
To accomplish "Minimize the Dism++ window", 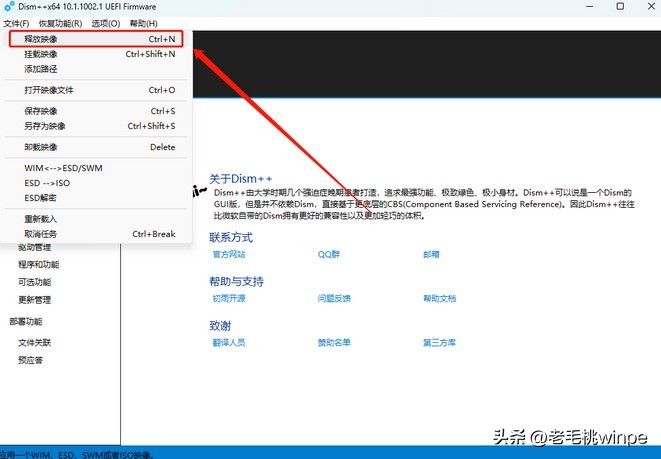I will click(590, 6).
